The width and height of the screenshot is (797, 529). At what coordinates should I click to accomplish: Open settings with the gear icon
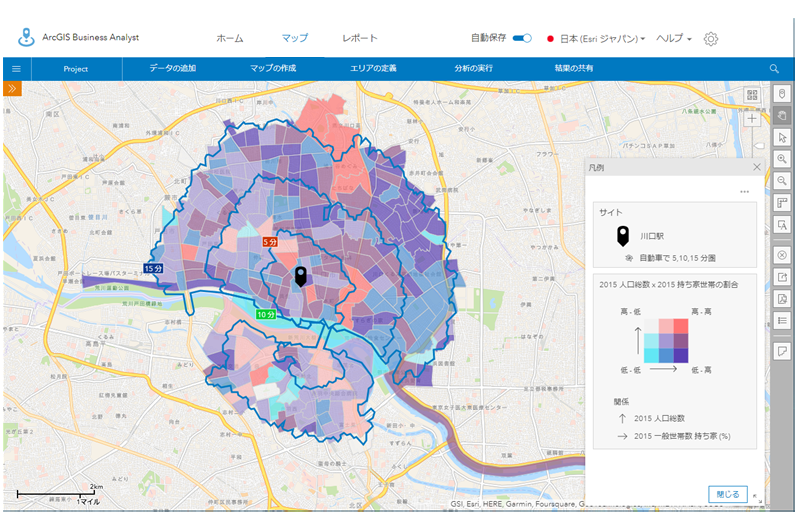click(711, 39)
